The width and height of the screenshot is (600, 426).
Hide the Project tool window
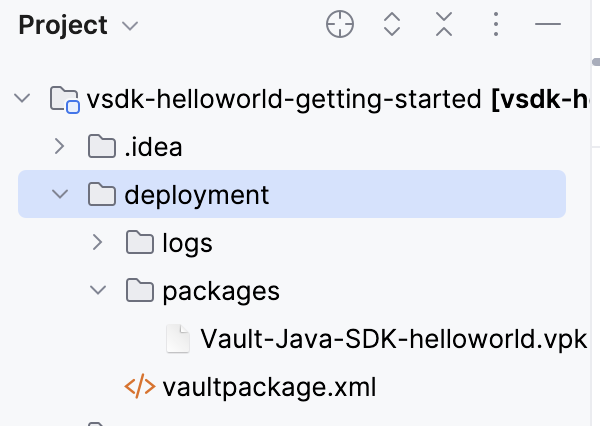(549, 25)
